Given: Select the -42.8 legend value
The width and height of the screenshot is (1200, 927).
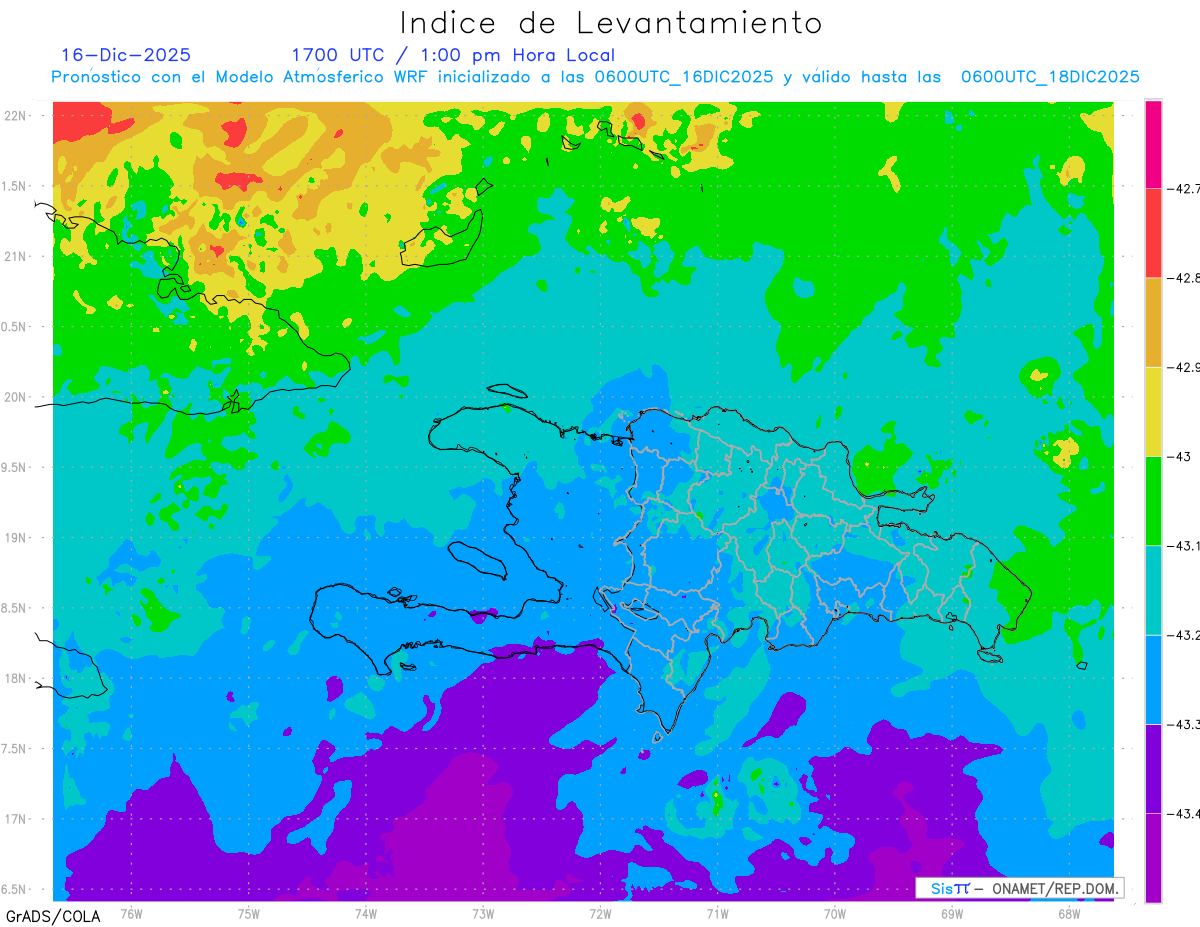Looking at the screenshot, I should click(x=1183, y=278).
